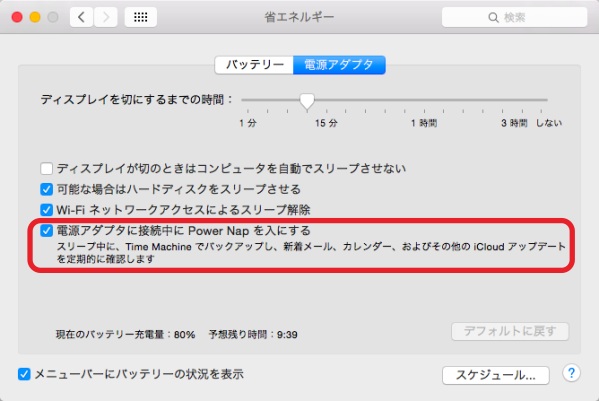Click the display sleep slider thumb
Viewport: 599px width, 401px height.
point(307,102)
